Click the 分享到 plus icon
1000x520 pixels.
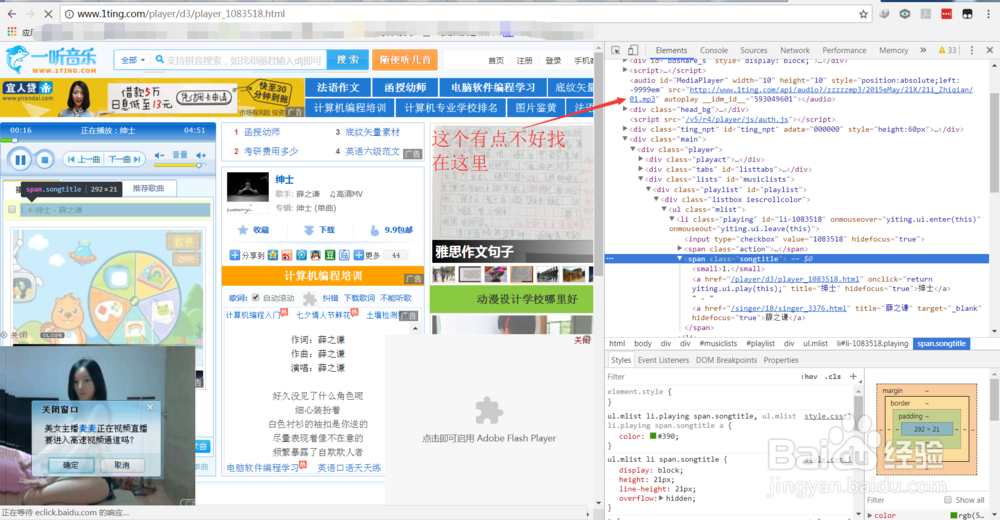[235, 255]
